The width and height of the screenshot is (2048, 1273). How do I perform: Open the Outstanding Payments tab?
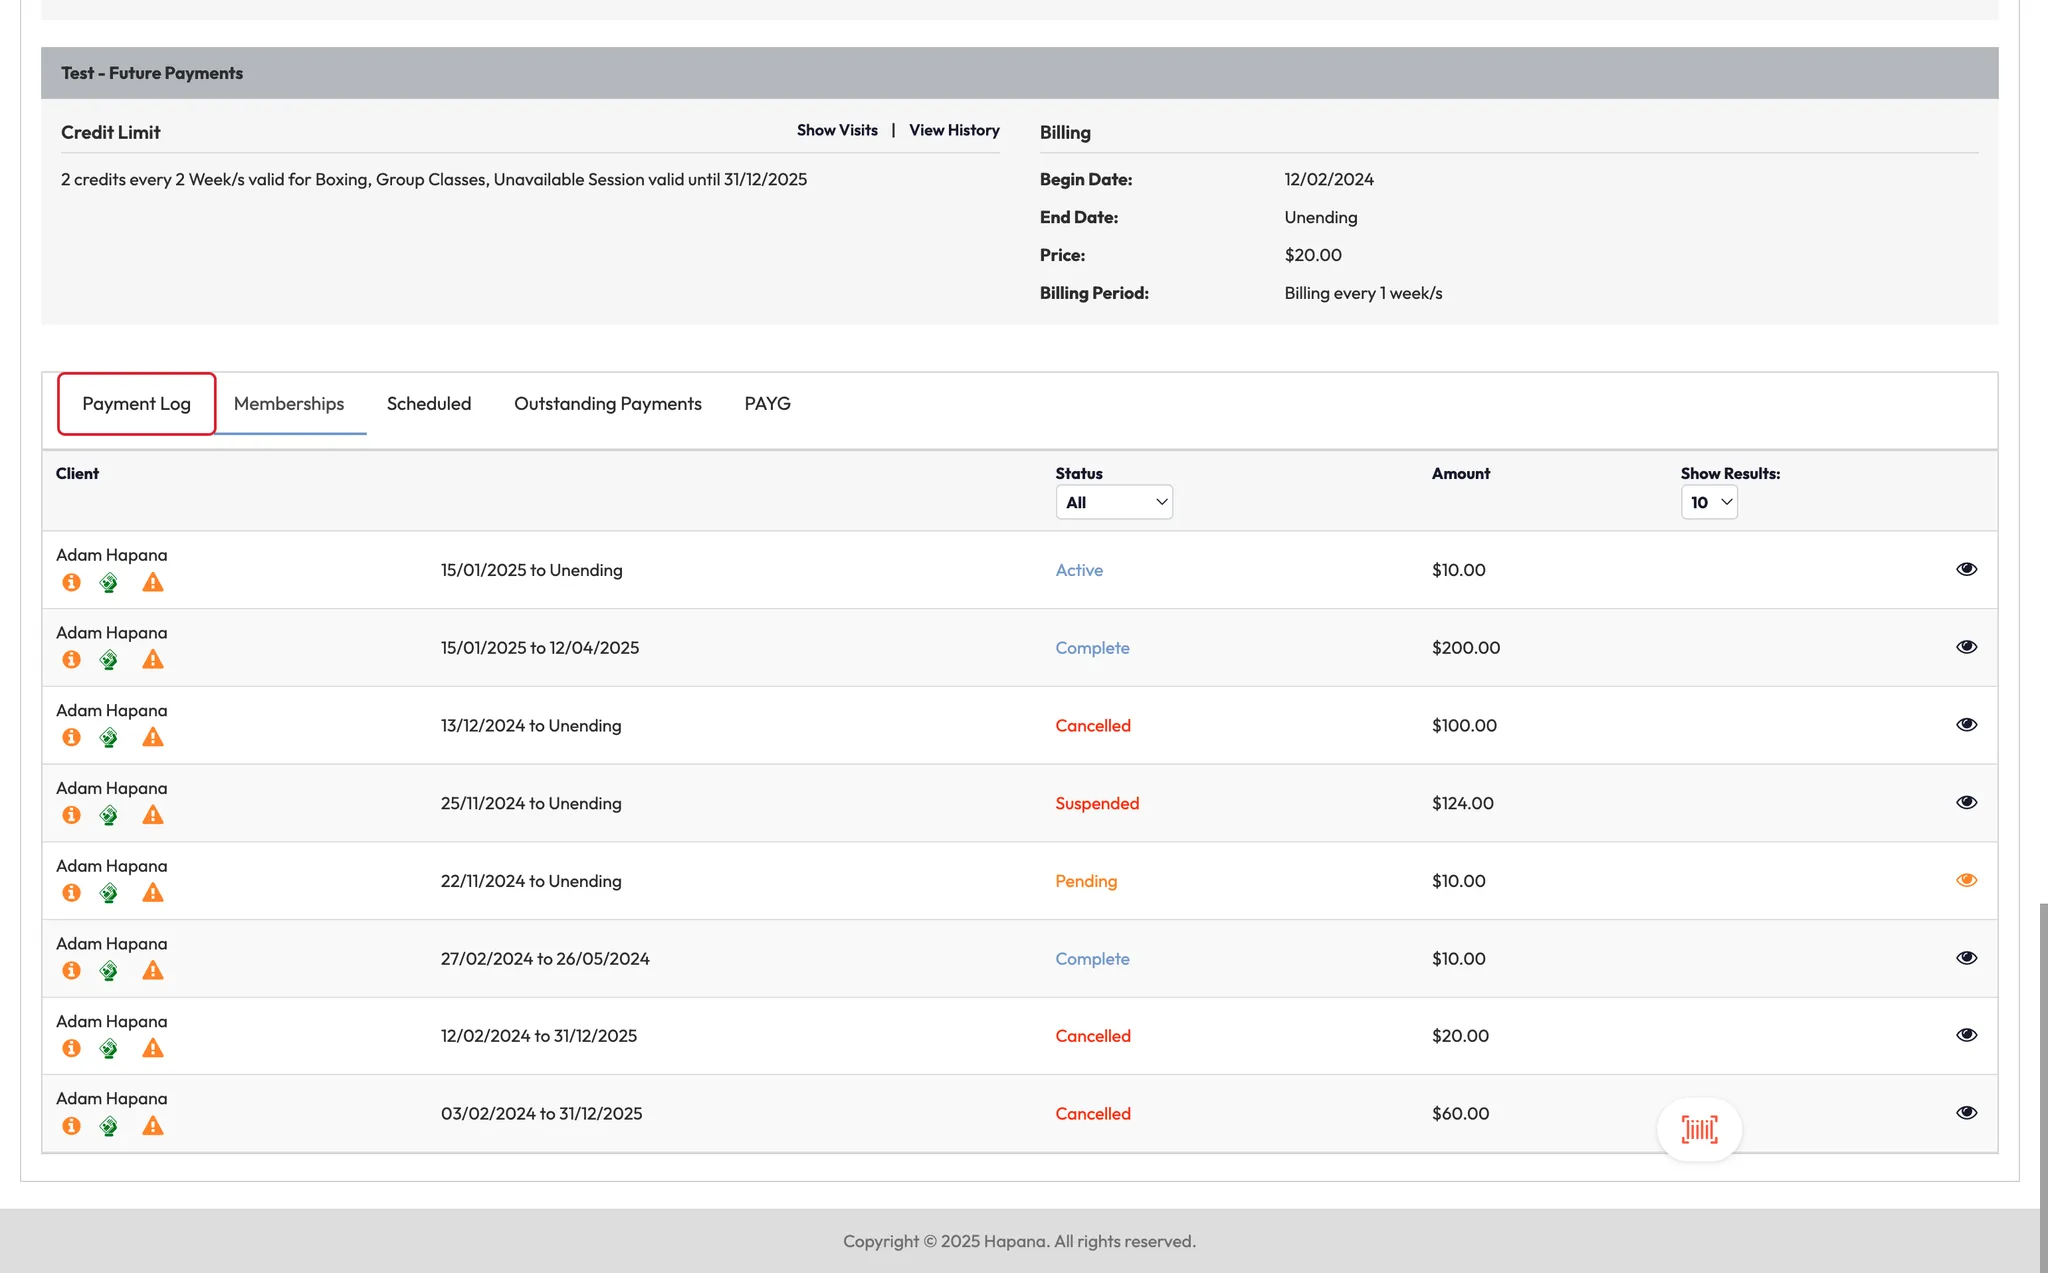[607, 404]
